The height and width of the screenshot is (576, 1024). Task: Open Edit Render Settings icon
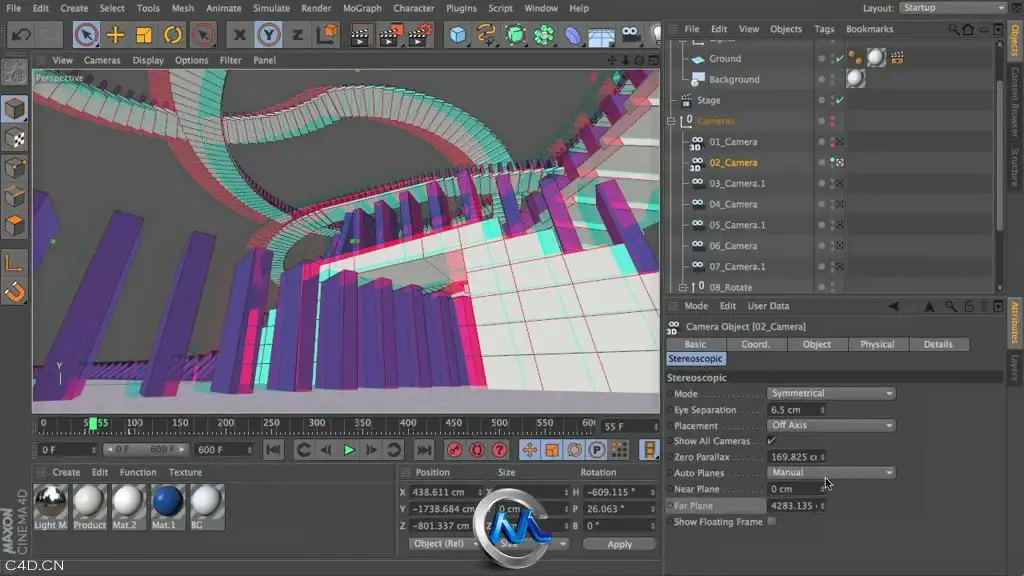click(x=419, y=35)
